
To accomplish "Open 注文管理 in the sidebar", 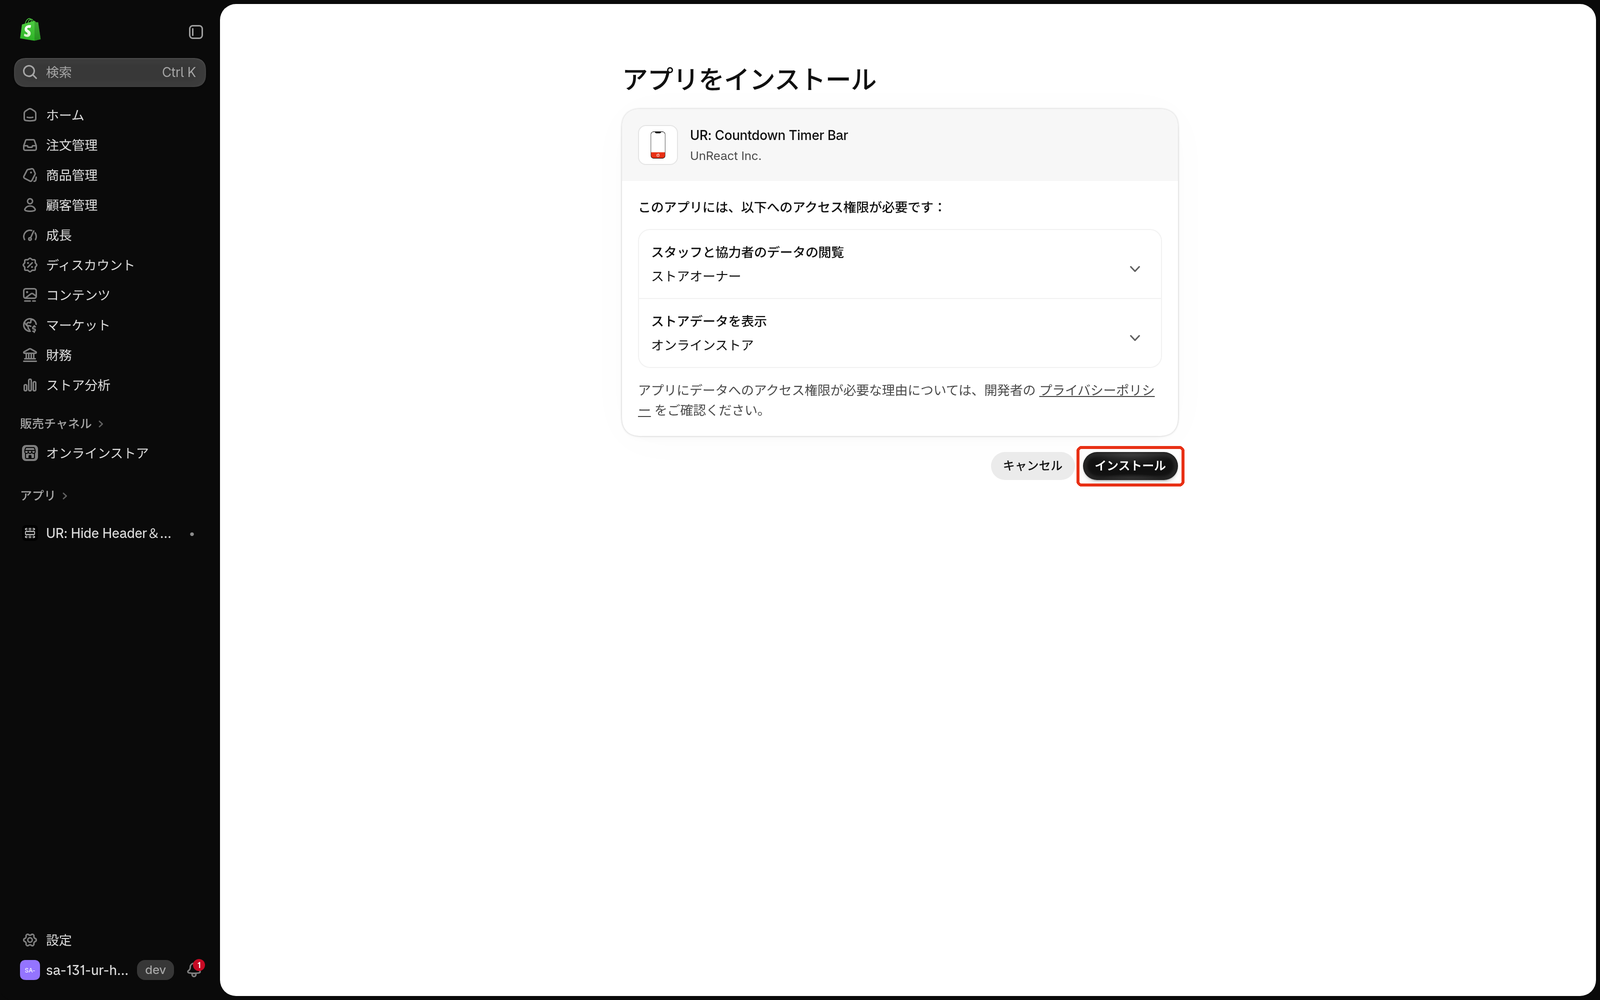I will pyautogui.click(x=110, y=145).
